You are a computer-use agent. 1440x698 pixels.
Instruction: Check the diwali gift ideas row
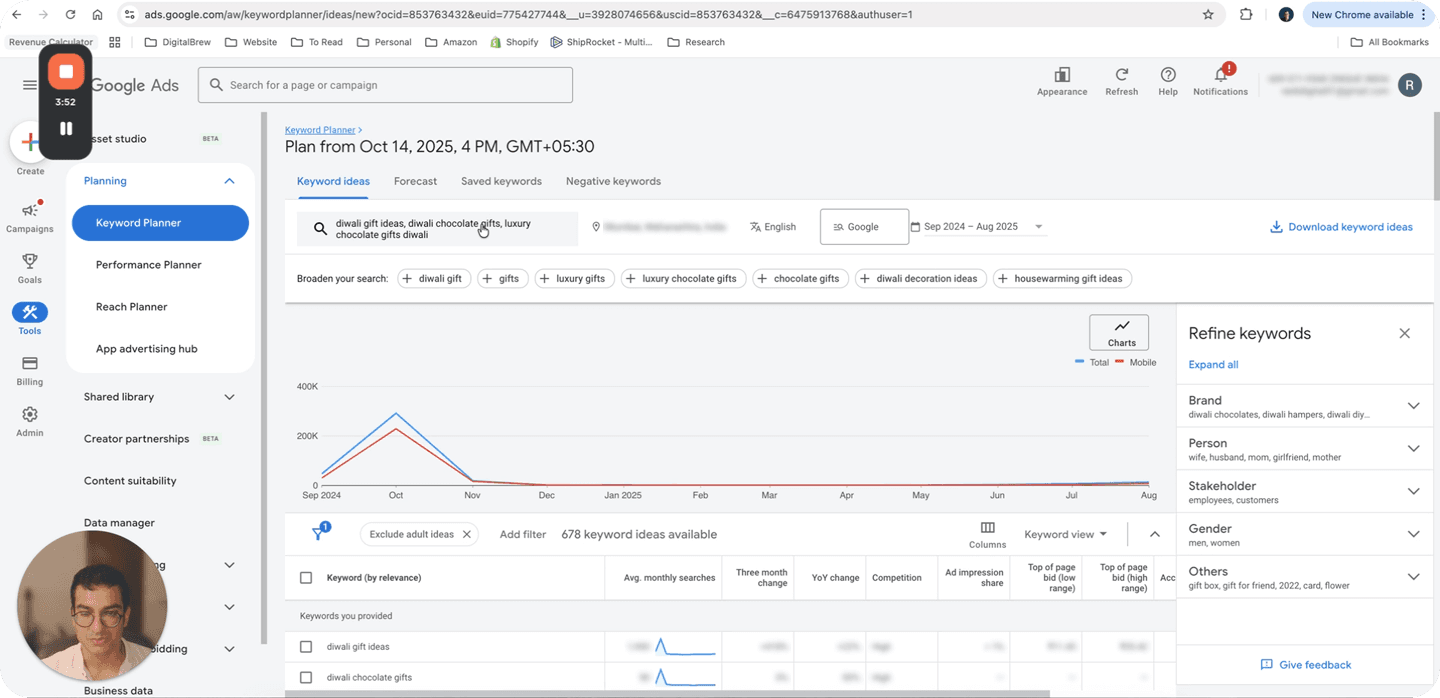(306, 647)
